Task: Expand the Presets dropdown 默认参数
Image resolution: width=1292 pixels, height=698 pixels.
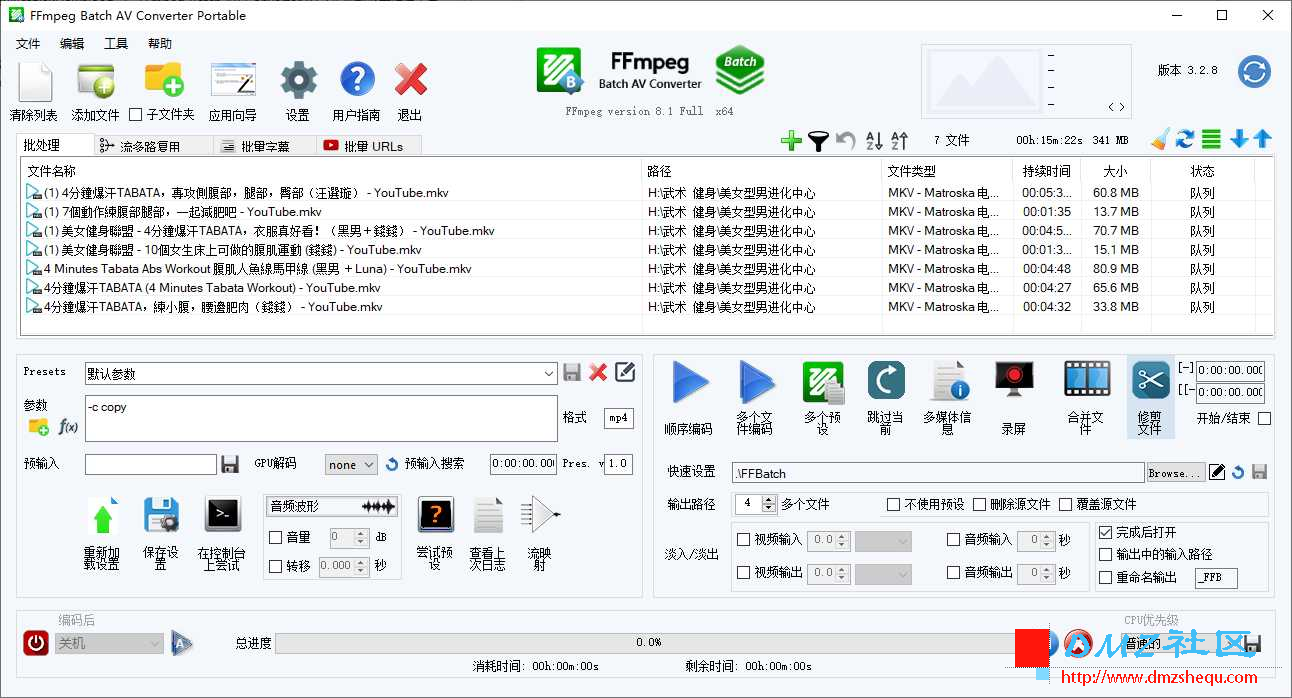Action: click(x=548, y=373)
